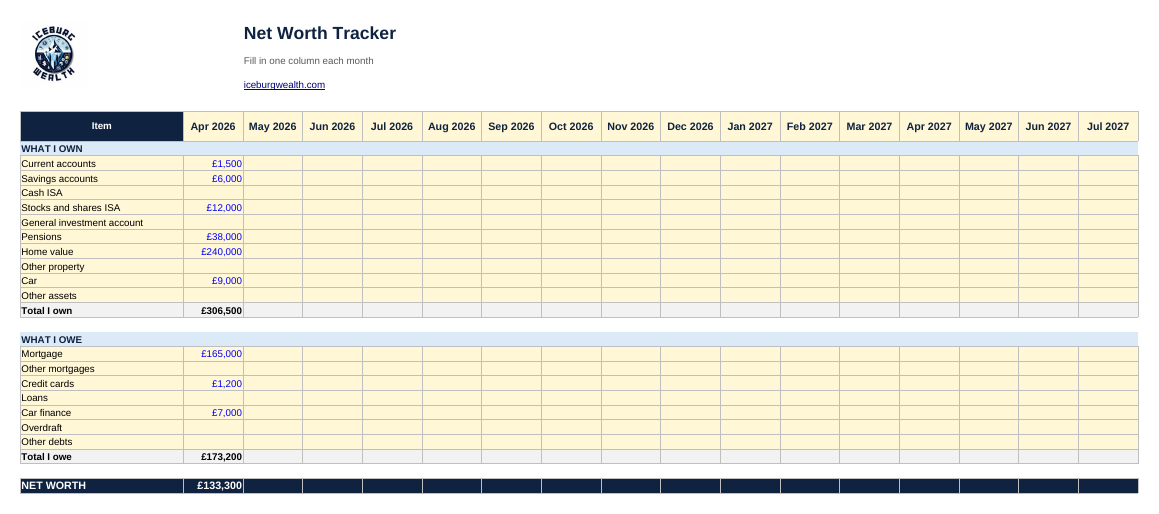Image resolution: width=1159 pixels, height=514 pixels.
Task: Select the Item header cell
Action: [x=102, y=126]
